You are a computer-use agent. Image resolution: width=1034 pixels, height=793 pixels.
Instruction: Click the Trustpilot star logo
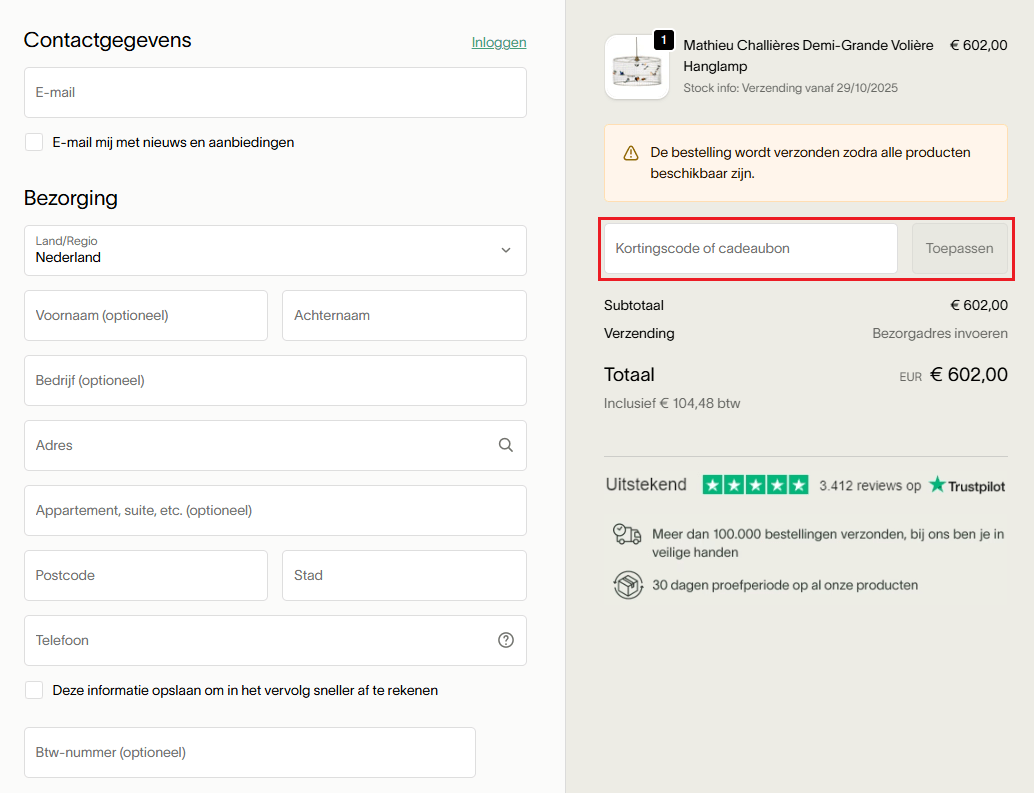937,485
